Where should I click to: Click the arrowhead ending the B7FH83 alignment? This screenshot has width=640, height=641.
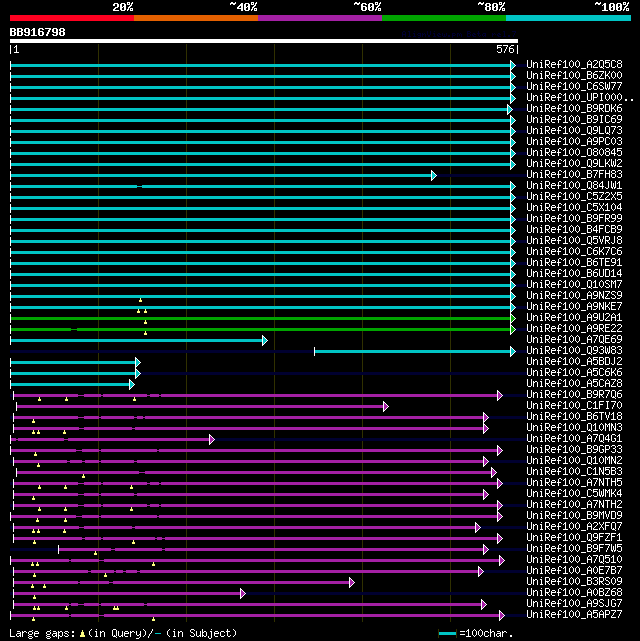[x=434, y=176]
